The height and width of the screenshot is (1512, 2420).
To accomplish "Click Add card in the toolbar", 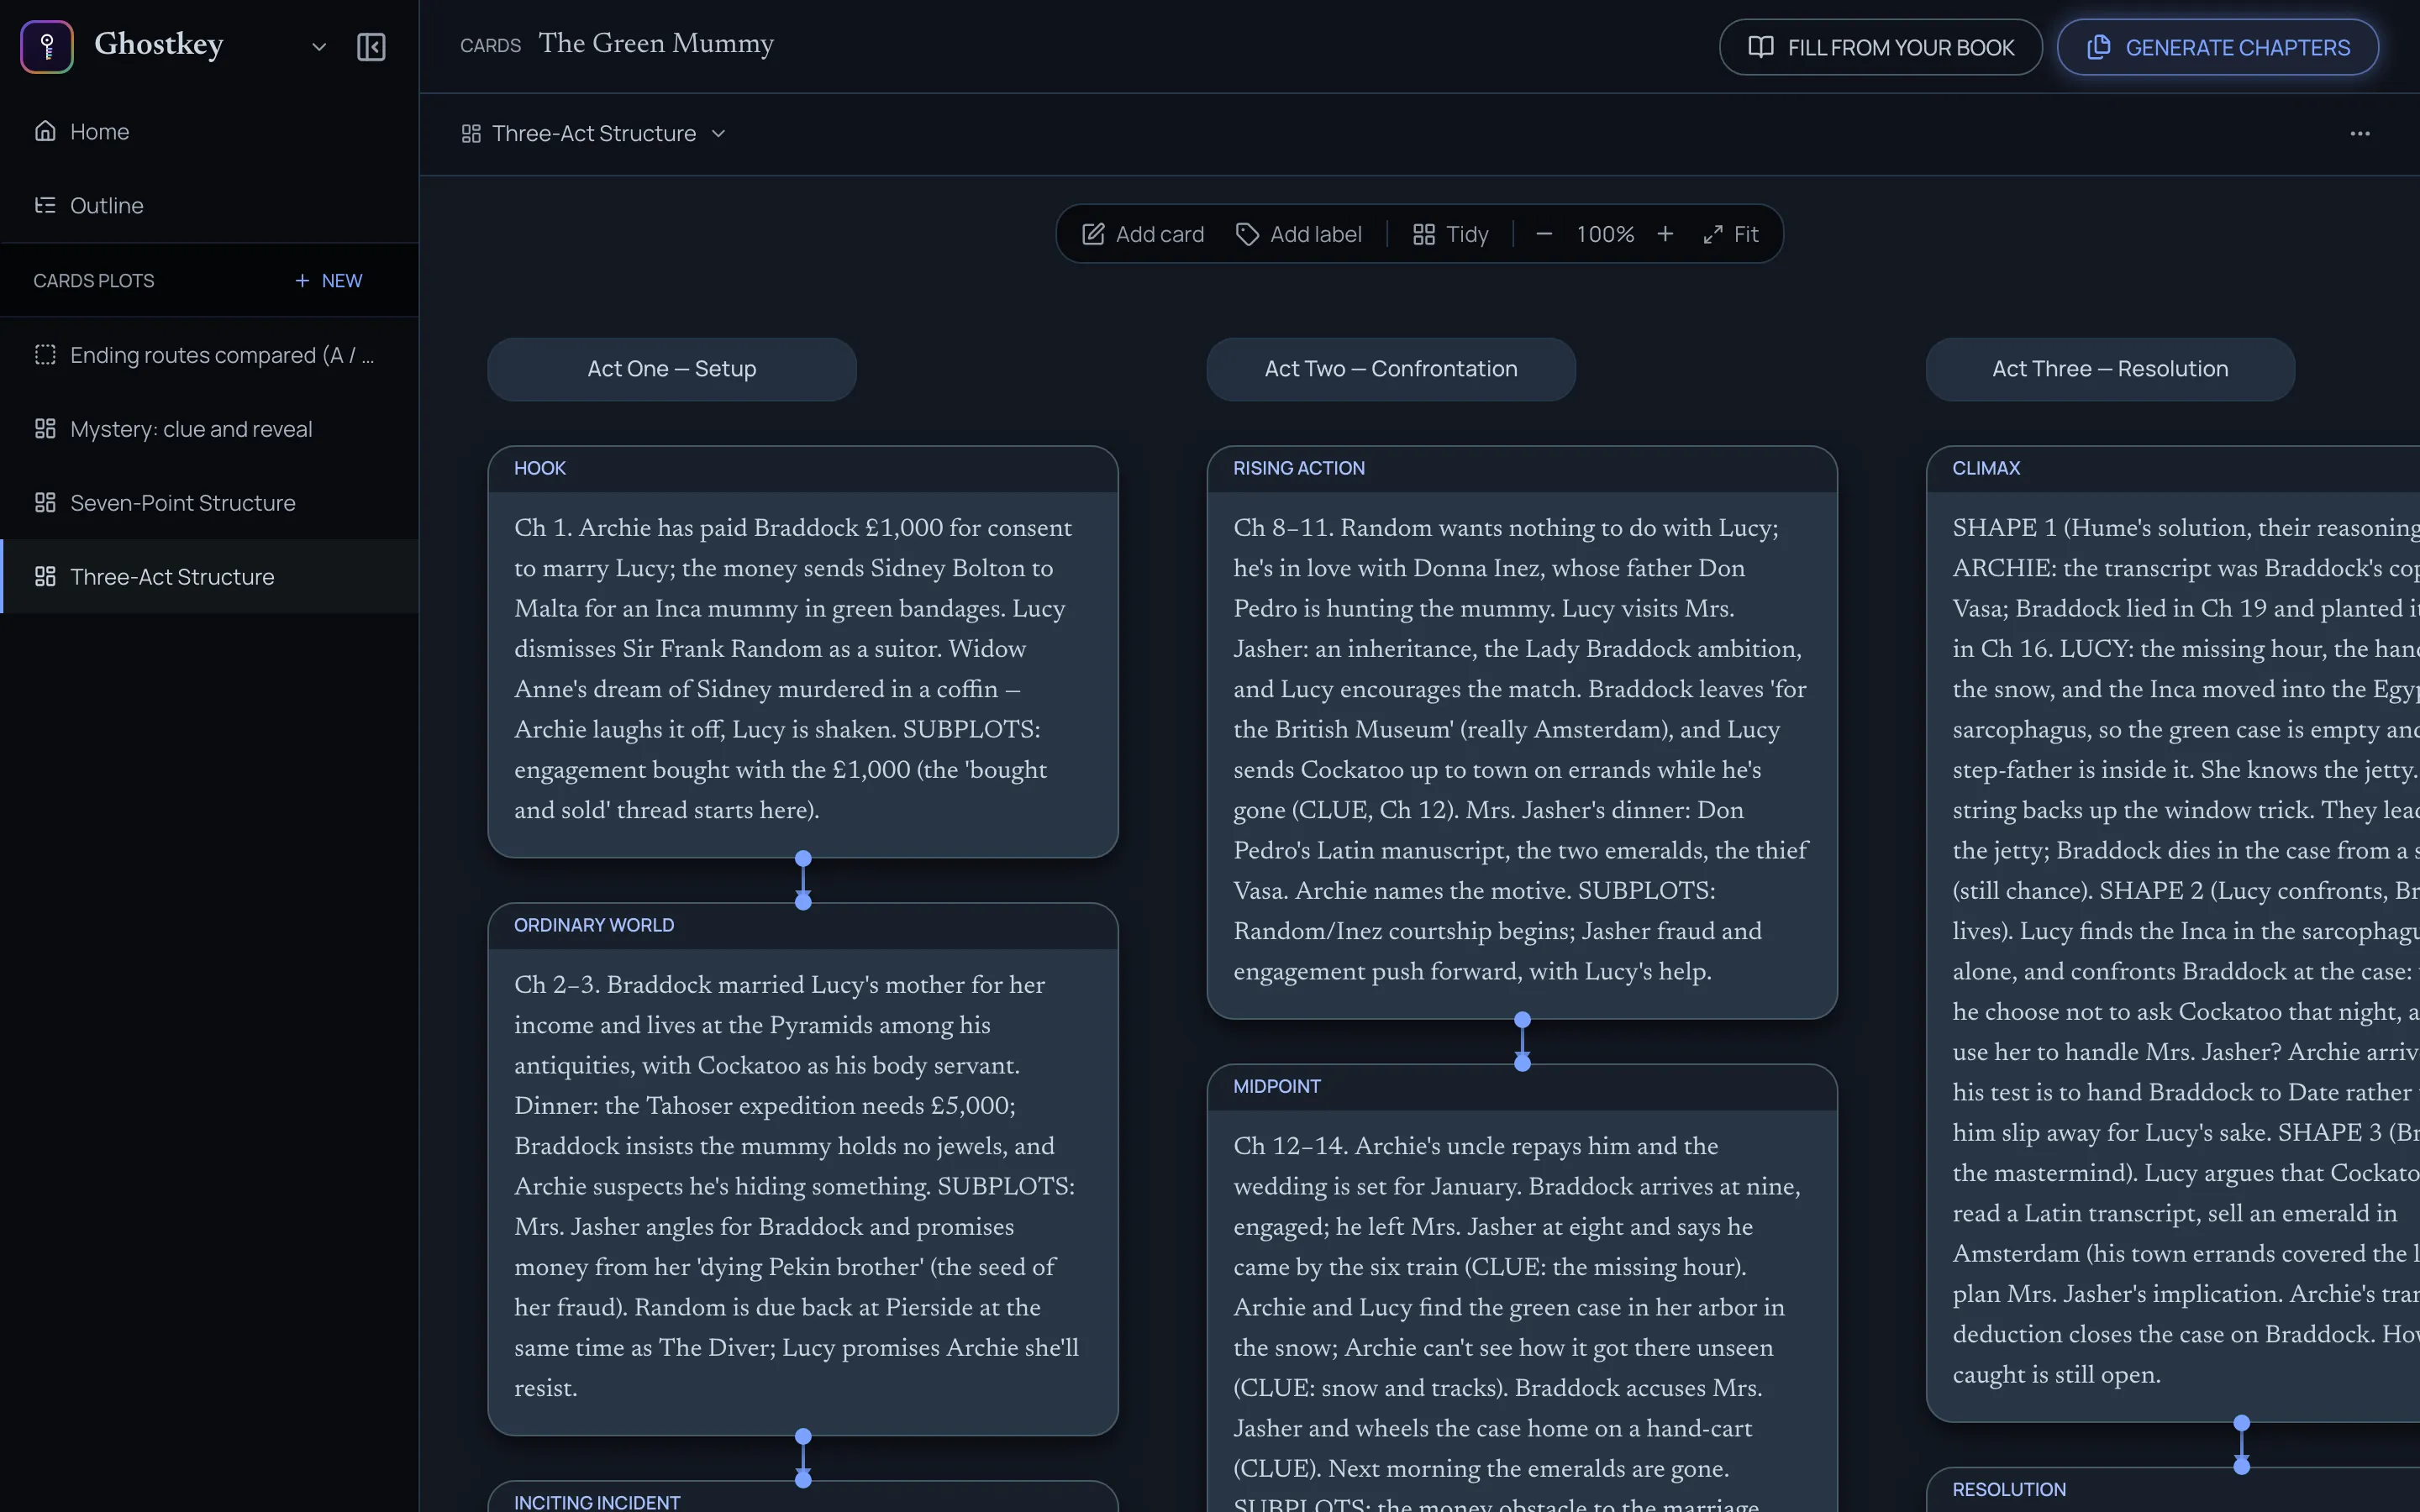I will click(1143, 234).
